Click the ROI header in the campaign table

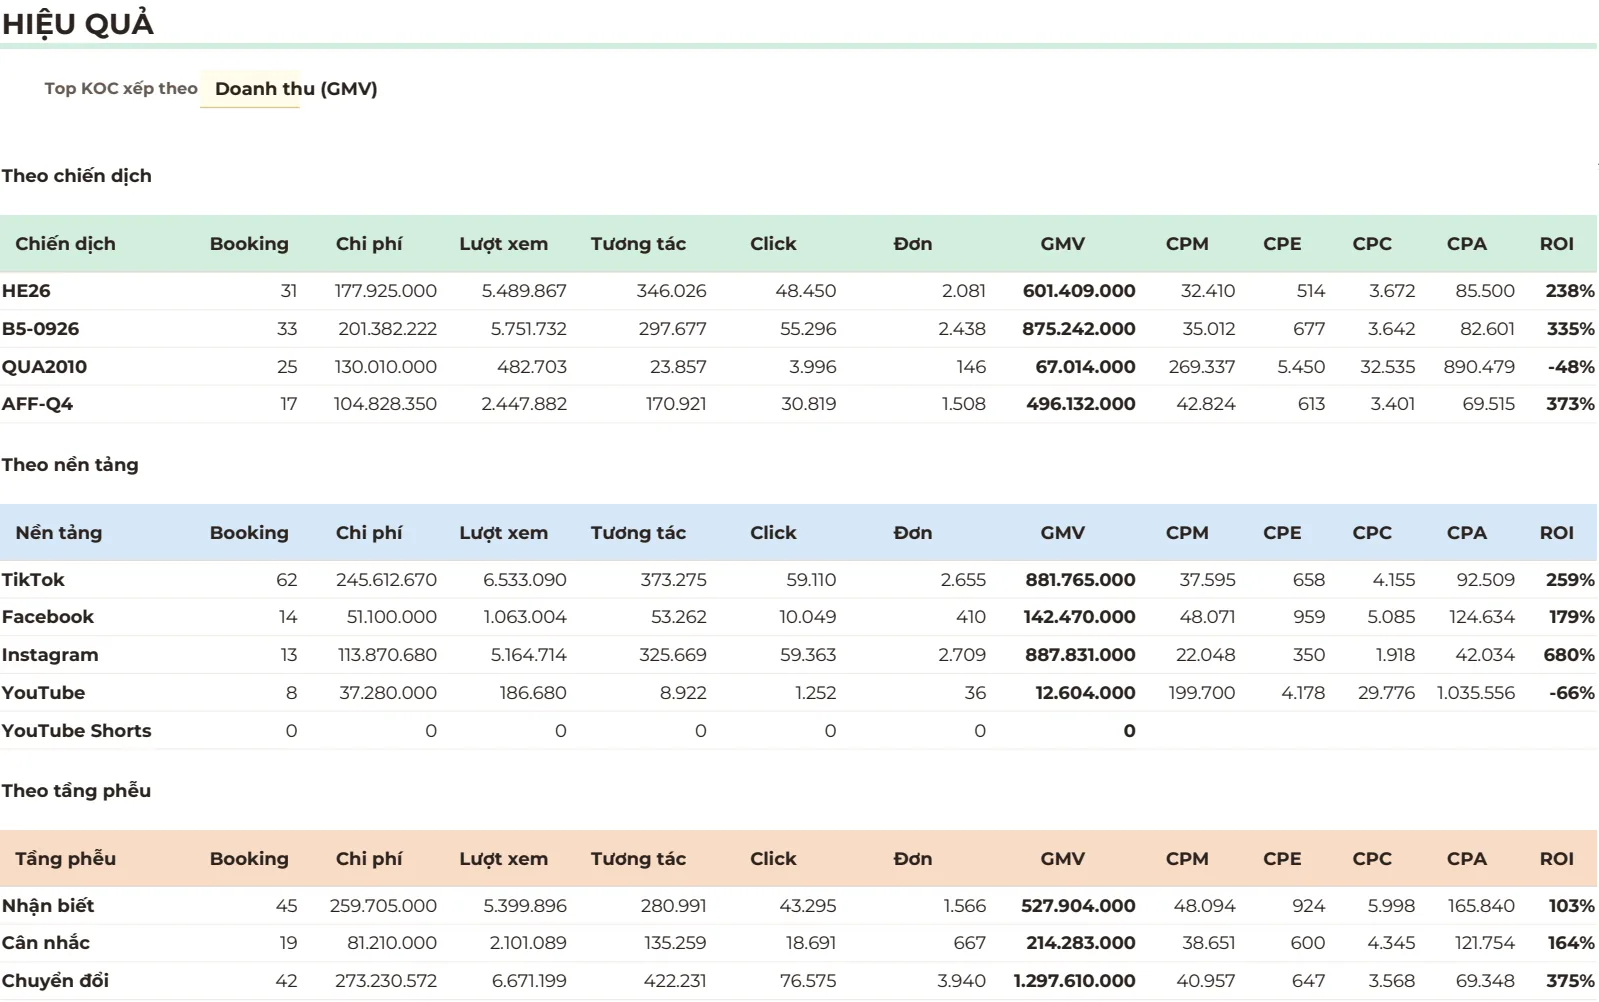click(1556, 244)
